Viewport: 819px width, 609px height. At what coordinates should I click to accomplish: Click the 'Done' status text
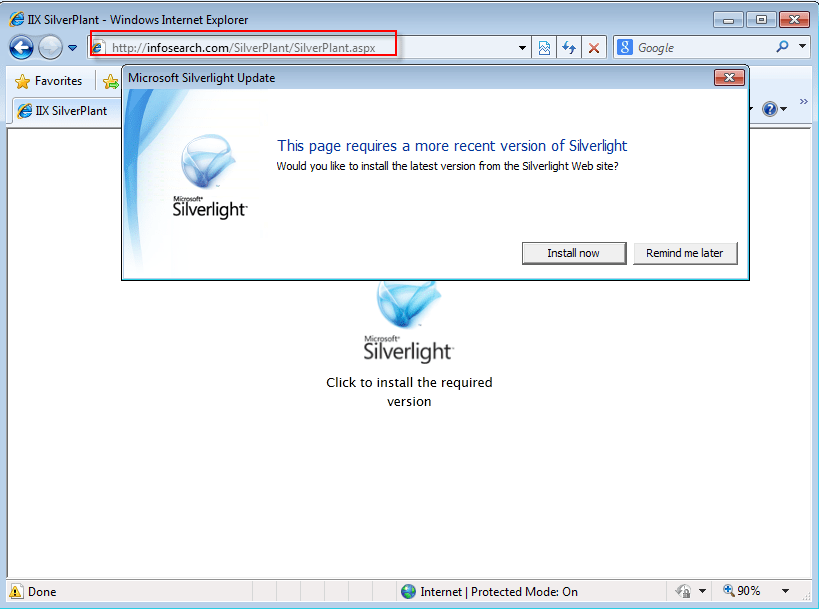pyautogui.click(x=42, y=592)
